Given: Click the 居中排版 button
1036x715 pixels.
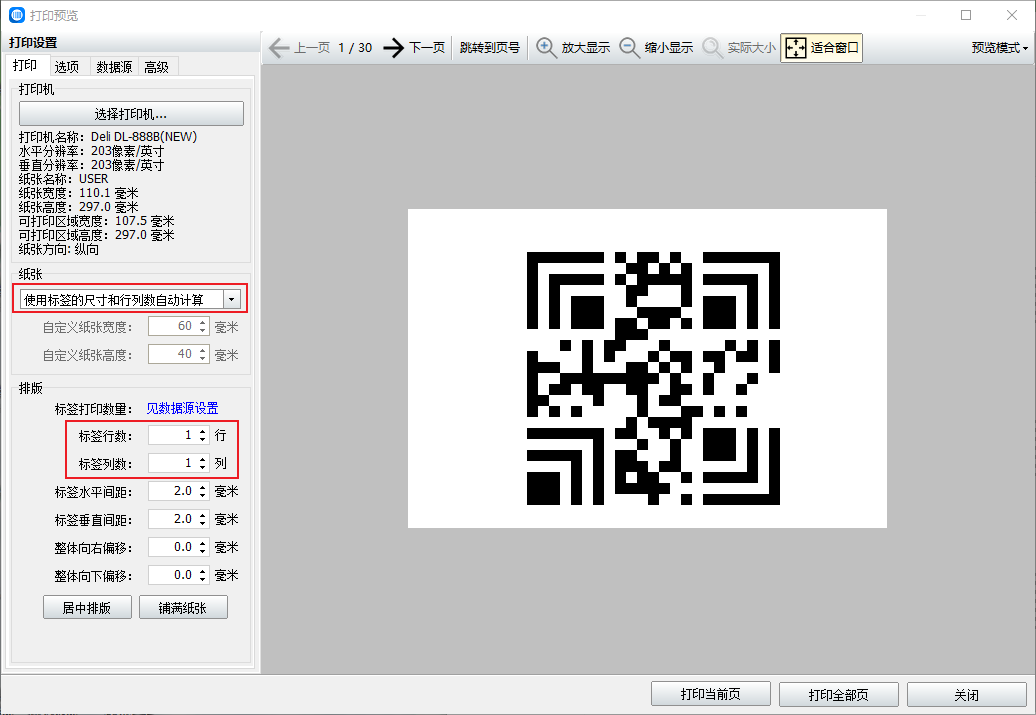Looking at the screenshot, I should (x=87, y=607).
